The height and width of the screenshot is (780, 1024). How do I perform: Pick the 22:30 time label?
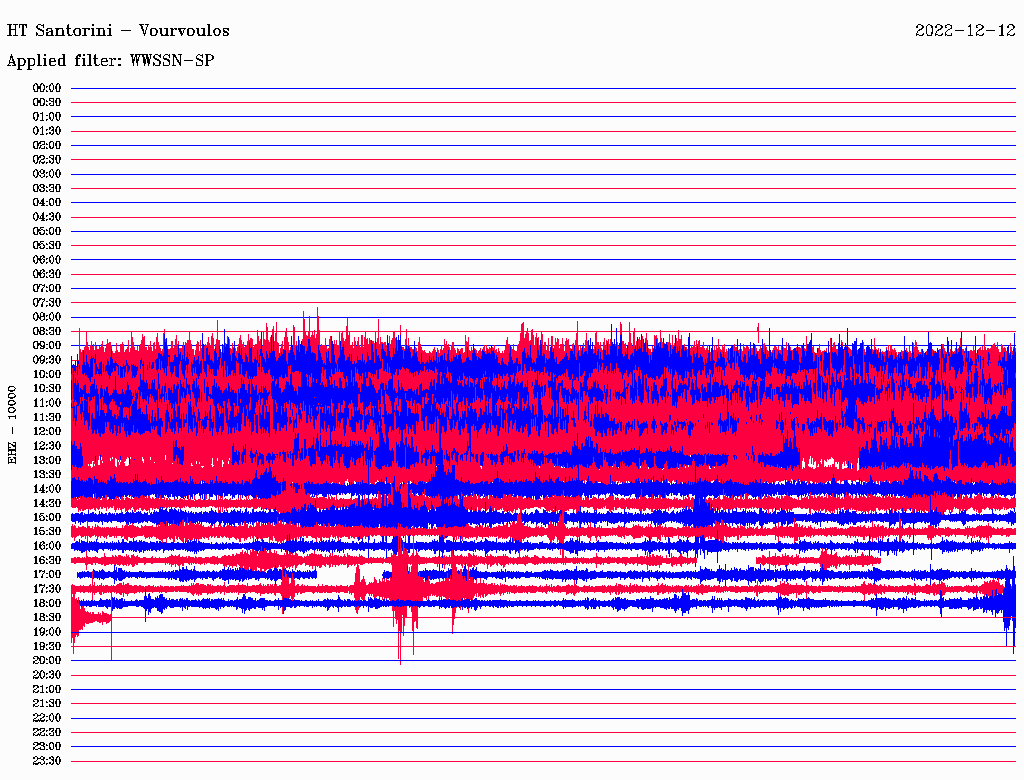47,732
